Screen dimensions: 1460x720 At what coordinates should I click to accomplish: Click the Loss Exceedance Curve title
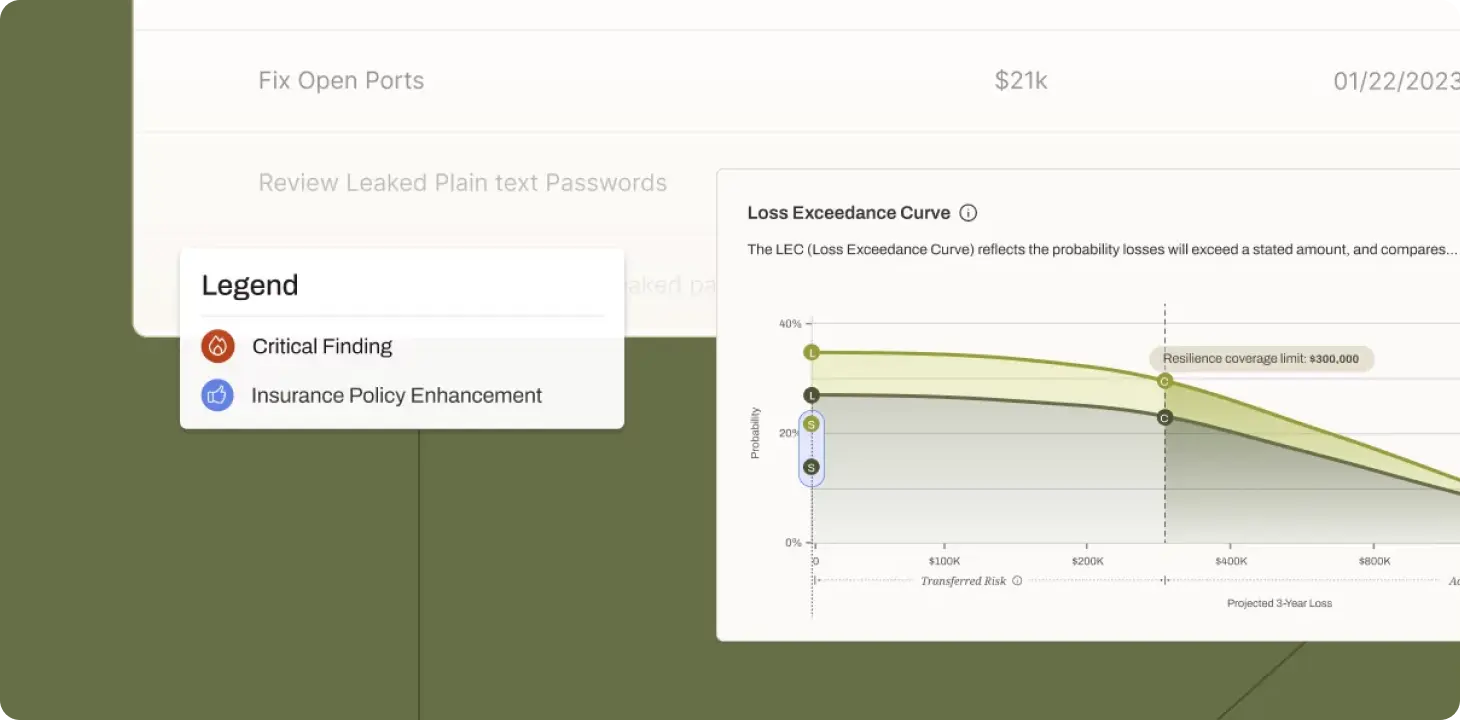(x=848, y=213)
